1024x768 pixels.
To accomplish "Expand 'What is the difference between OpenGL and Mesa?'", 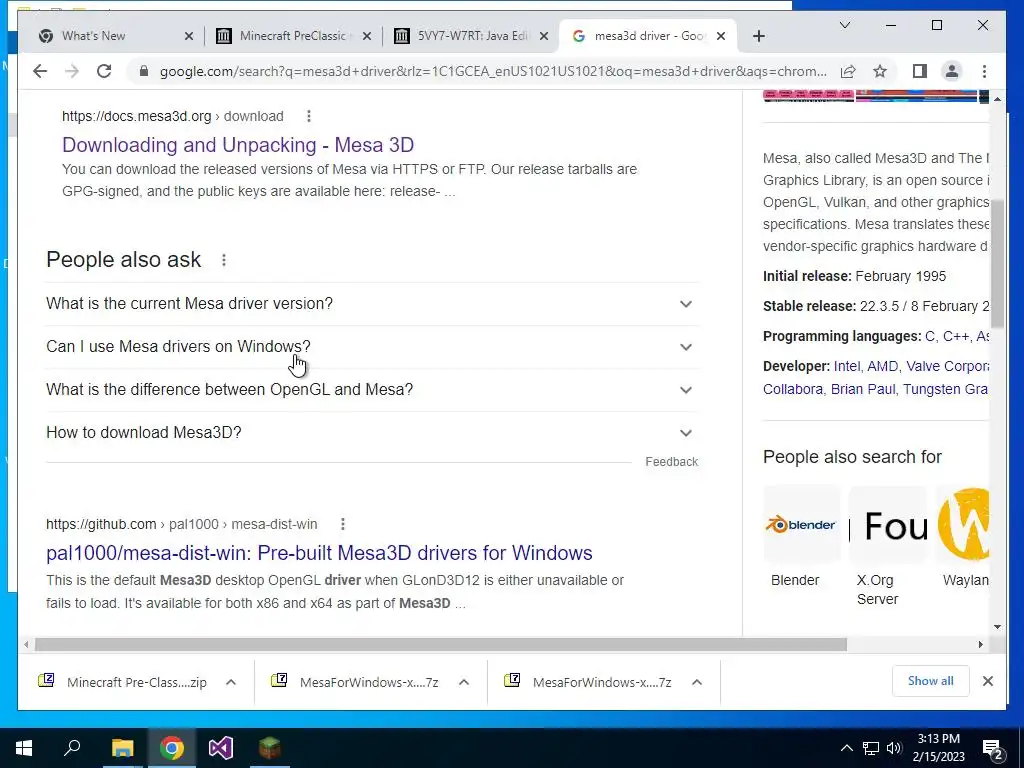I will point(372,390).
